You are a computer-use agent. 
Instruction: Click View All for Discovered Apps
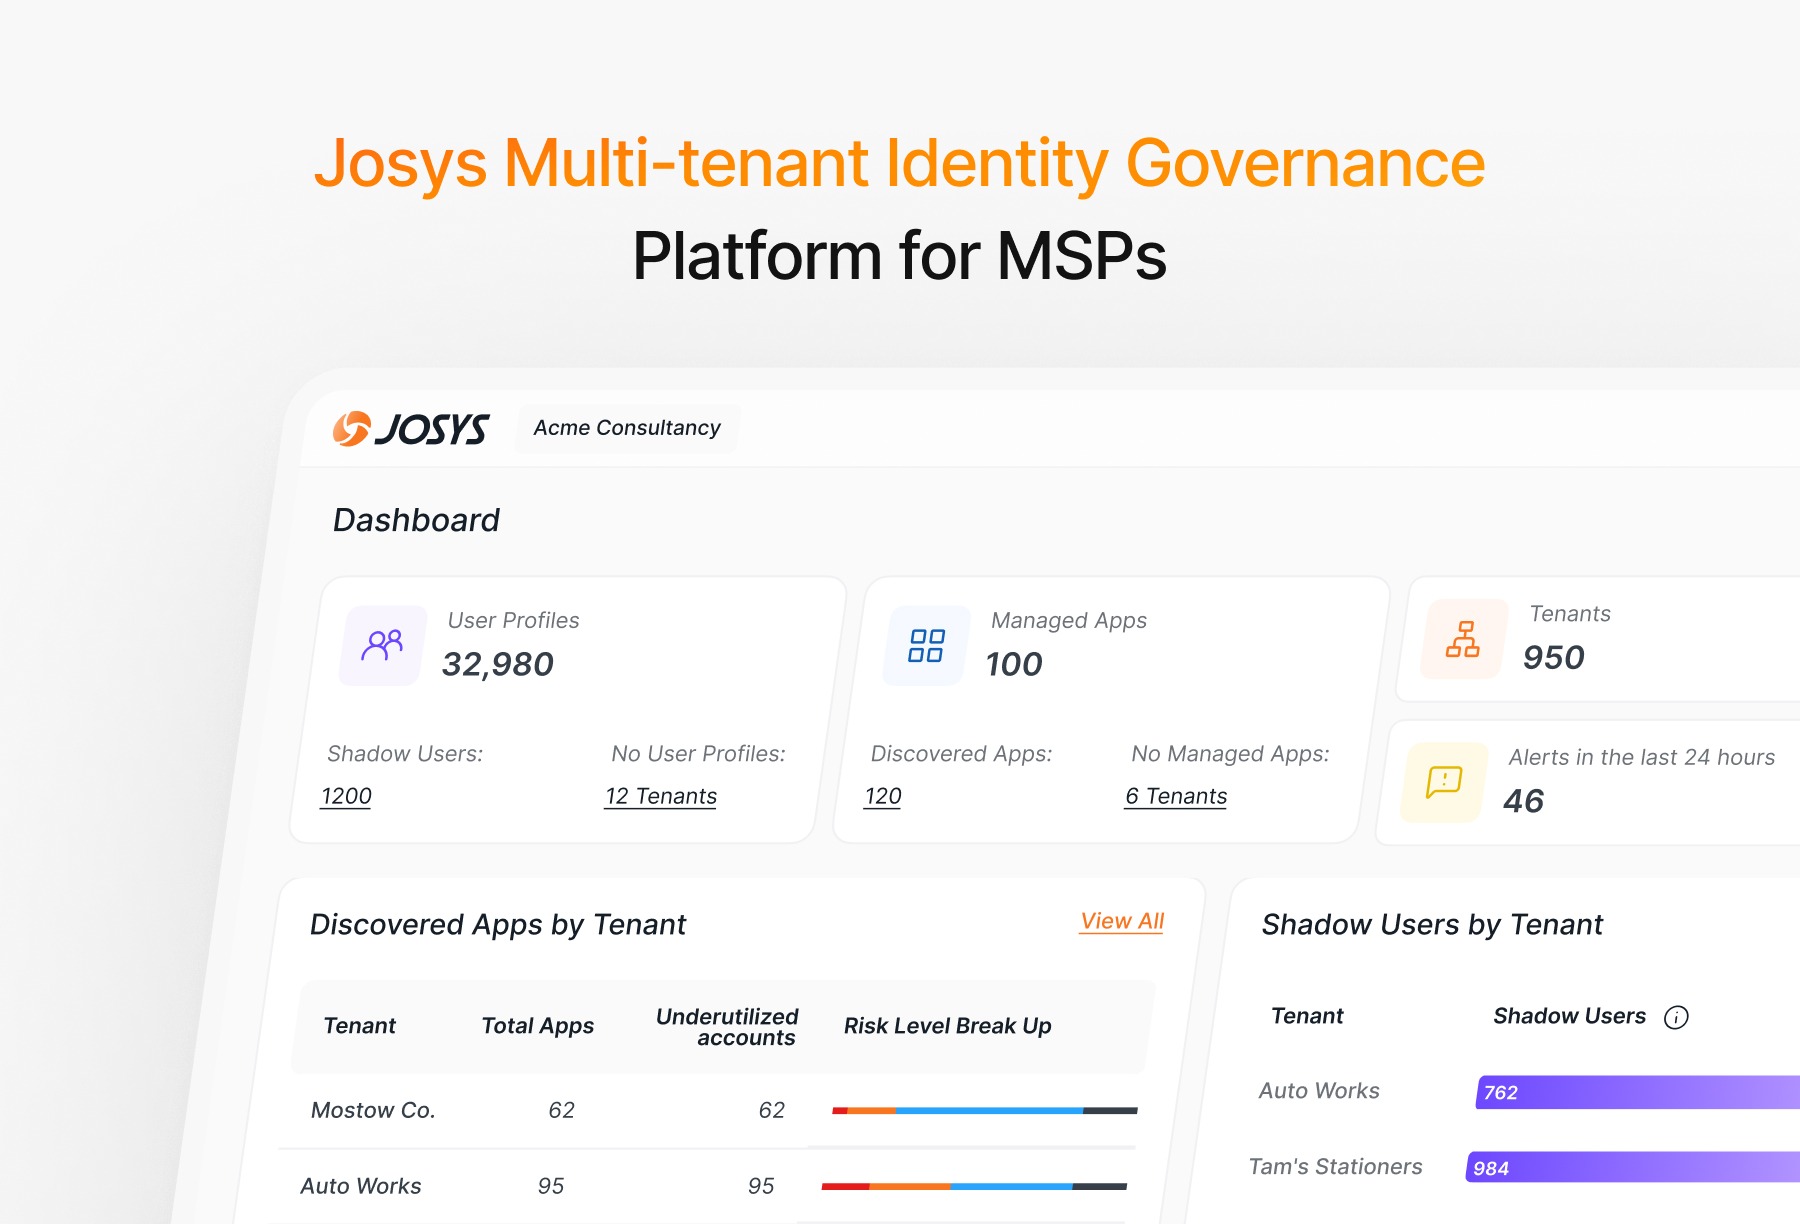point(1122,921)
